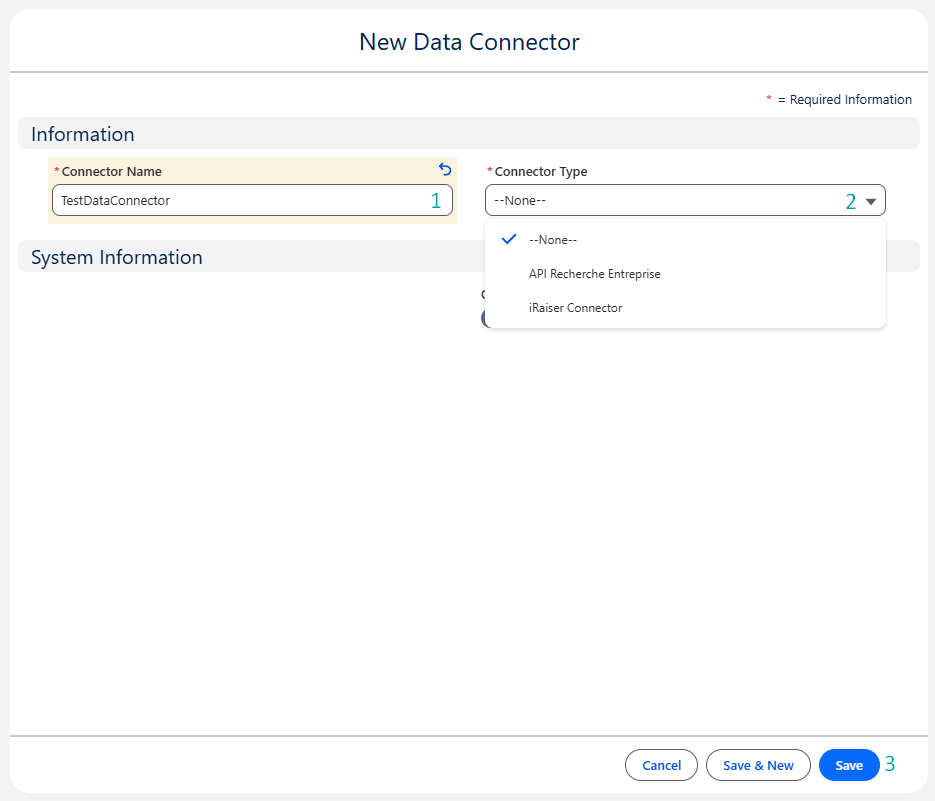Pick --None-- in the Connector Type menu
This screenshot has width=935, height=801.
[x=553, y=239]
